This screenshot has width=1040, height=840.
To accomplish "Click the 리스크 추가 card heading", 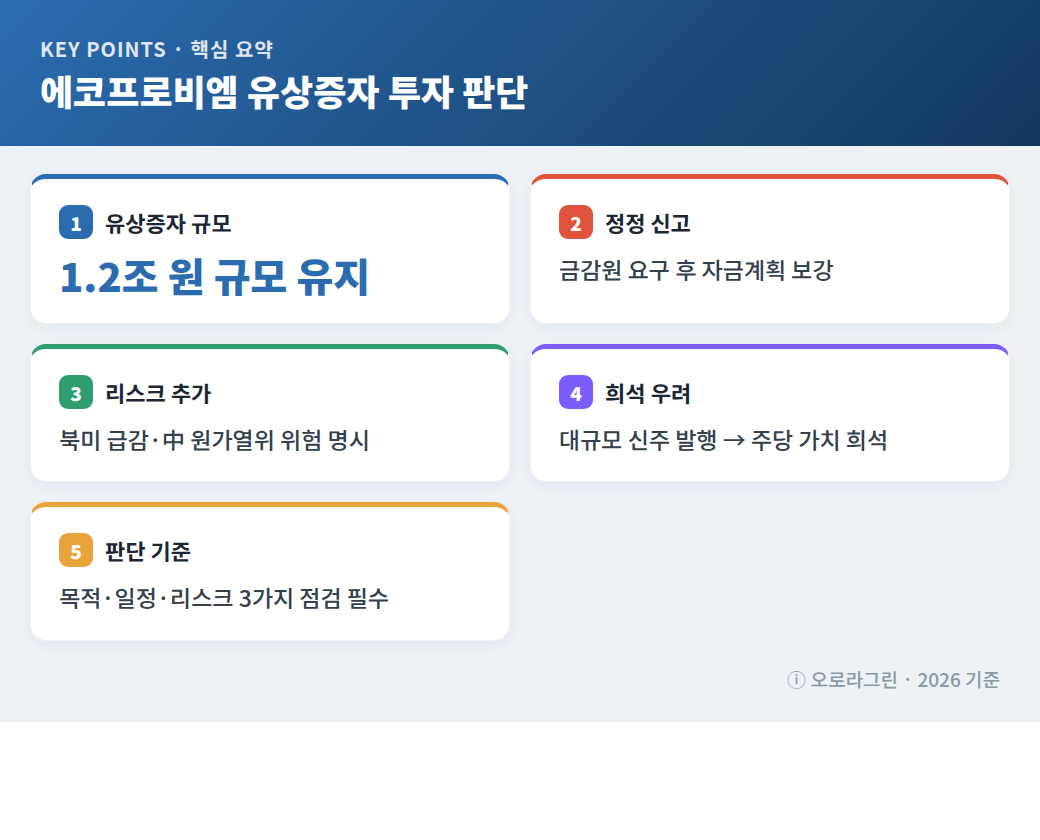I will pos(158,393).
